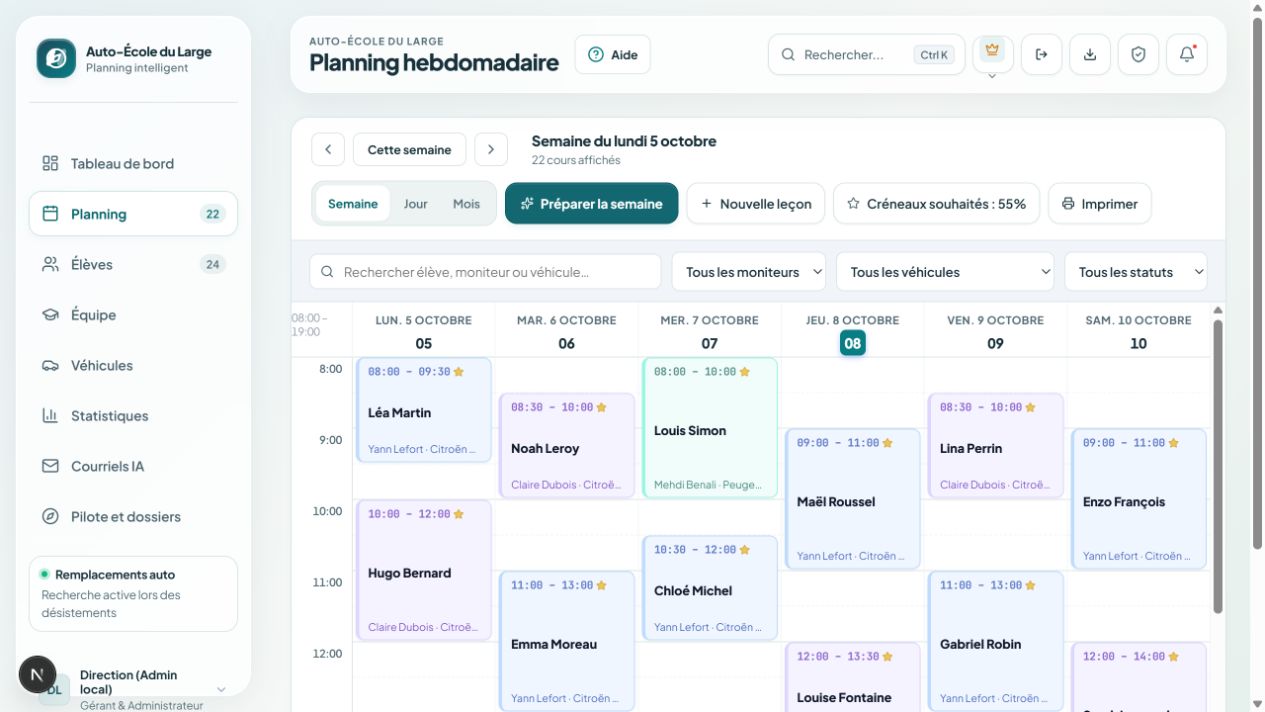
Task: Click the printer icon on Imprimer
Action: [1068, 204]
